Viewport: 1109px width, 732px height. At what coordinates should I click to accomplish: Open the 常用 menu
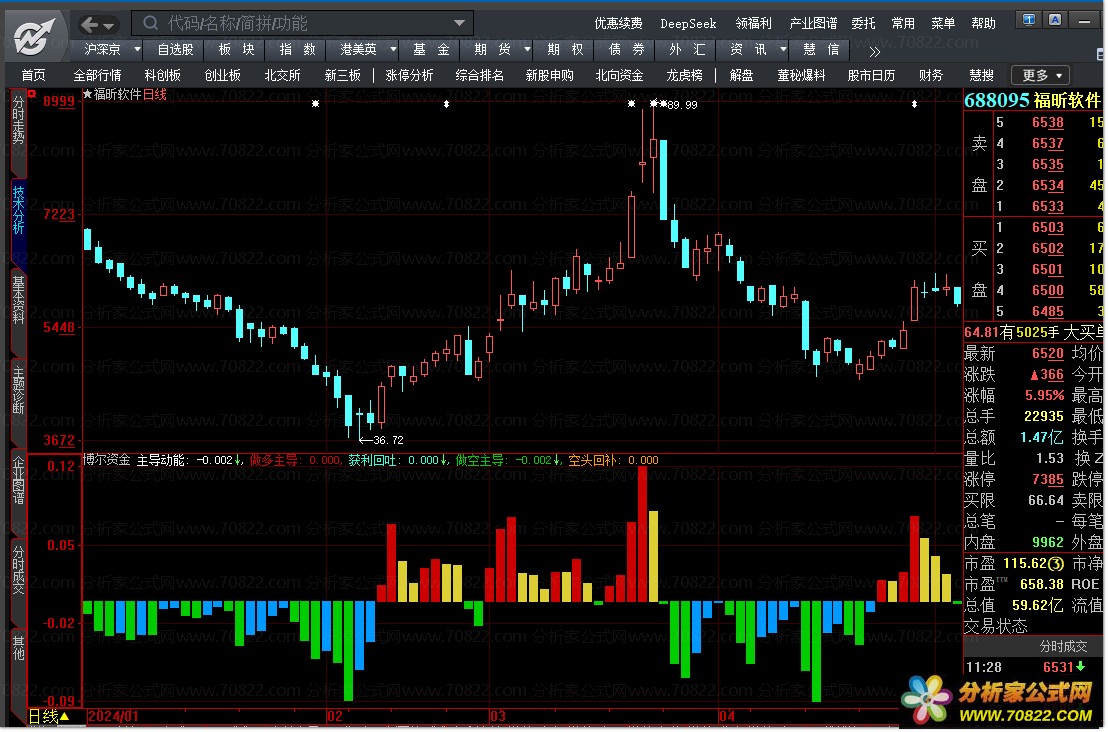(x=903, y=23)
